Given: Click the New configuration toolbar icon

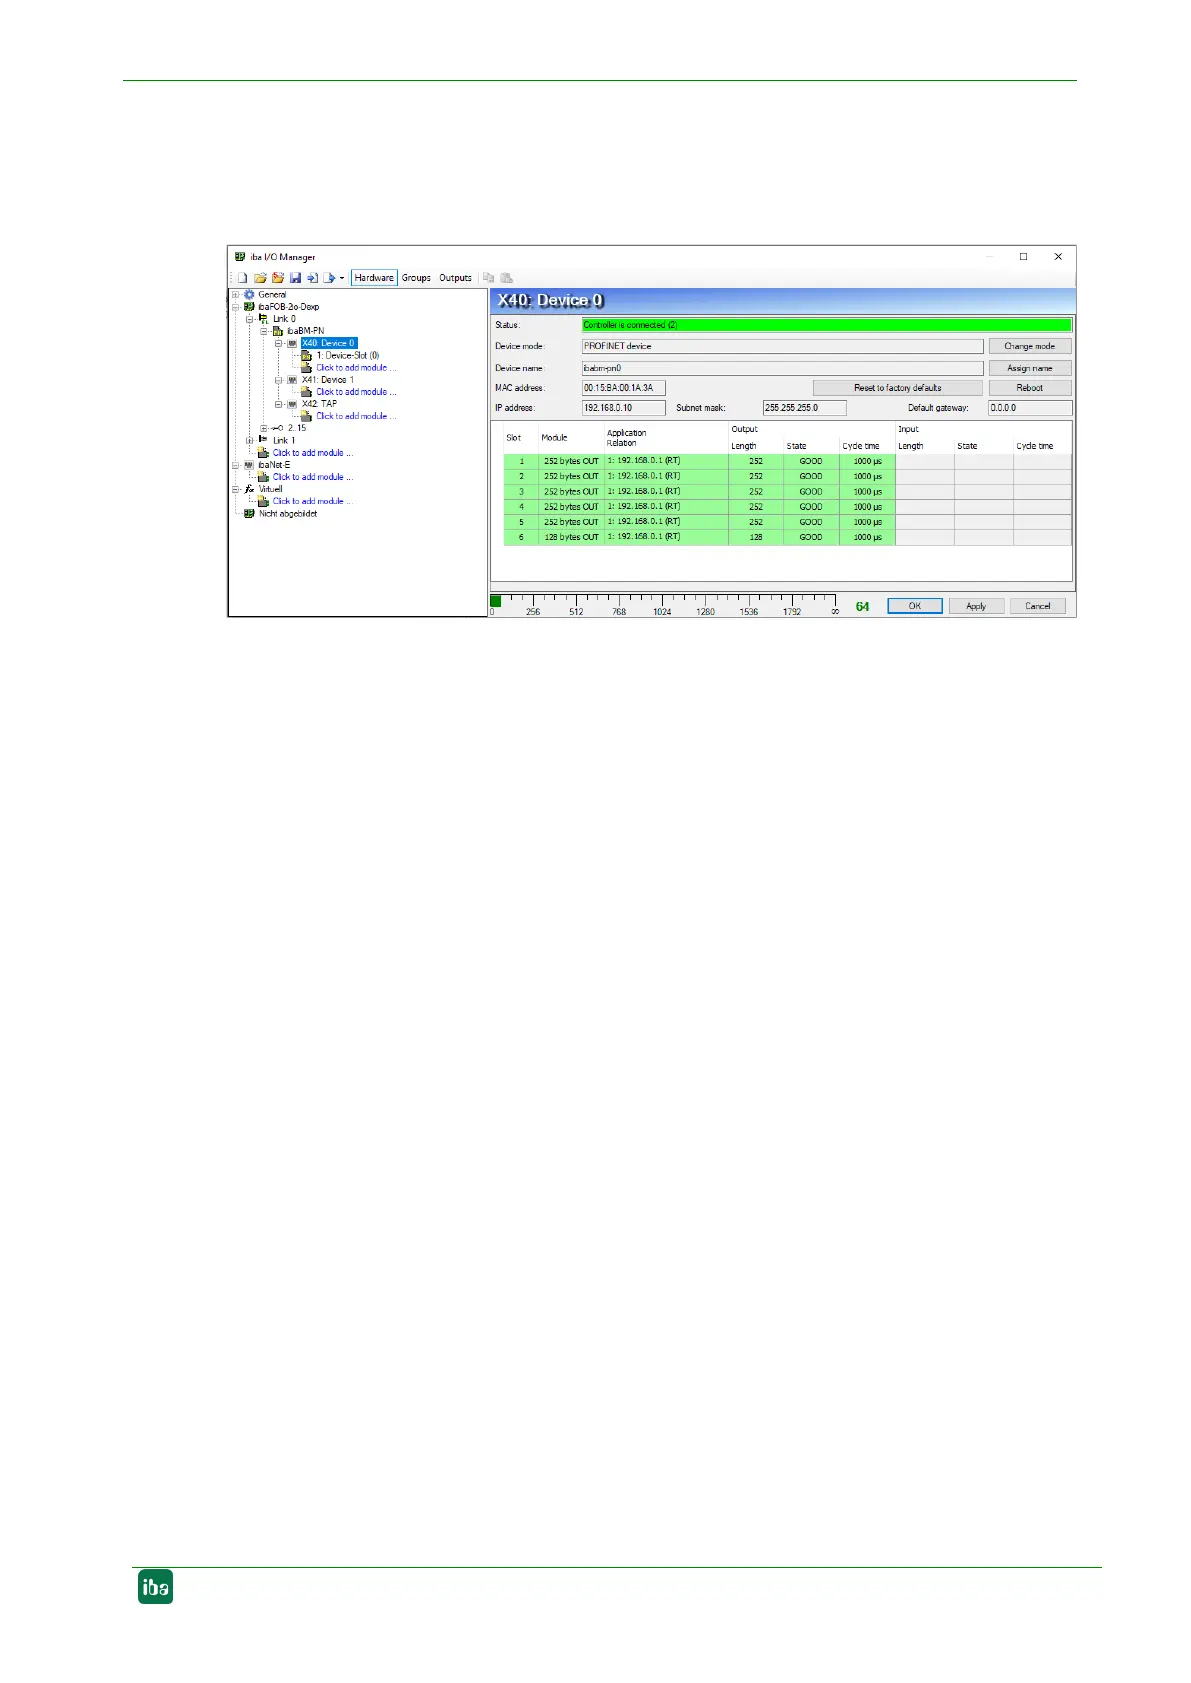Looking at the screenshot, I should click(x=242, y=278).
